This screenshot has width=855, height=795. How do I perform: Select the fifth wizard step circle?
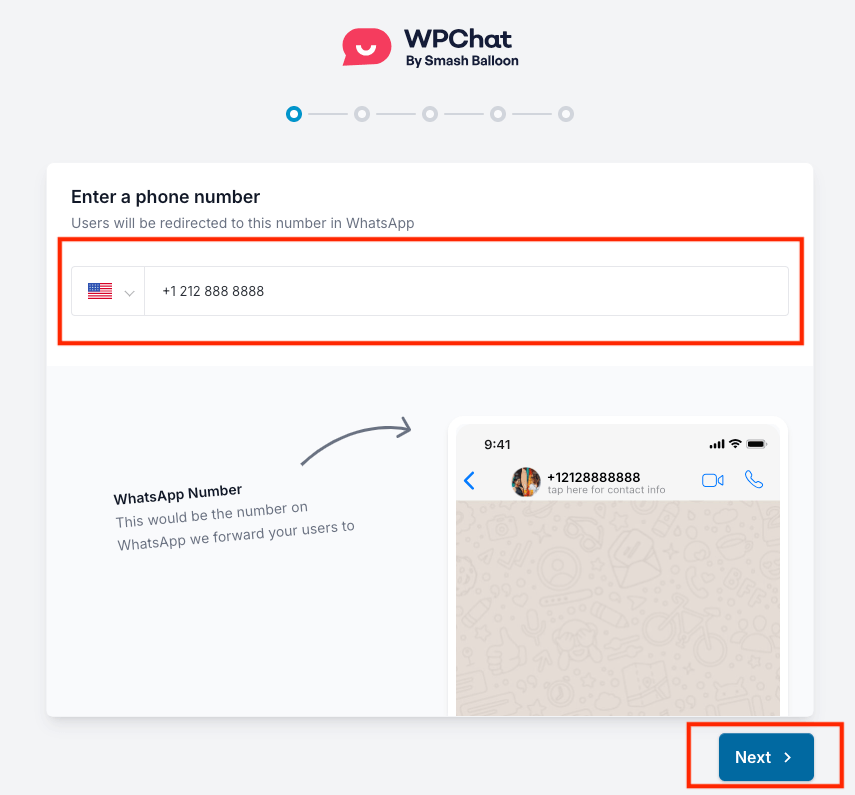tap(566, 114)
